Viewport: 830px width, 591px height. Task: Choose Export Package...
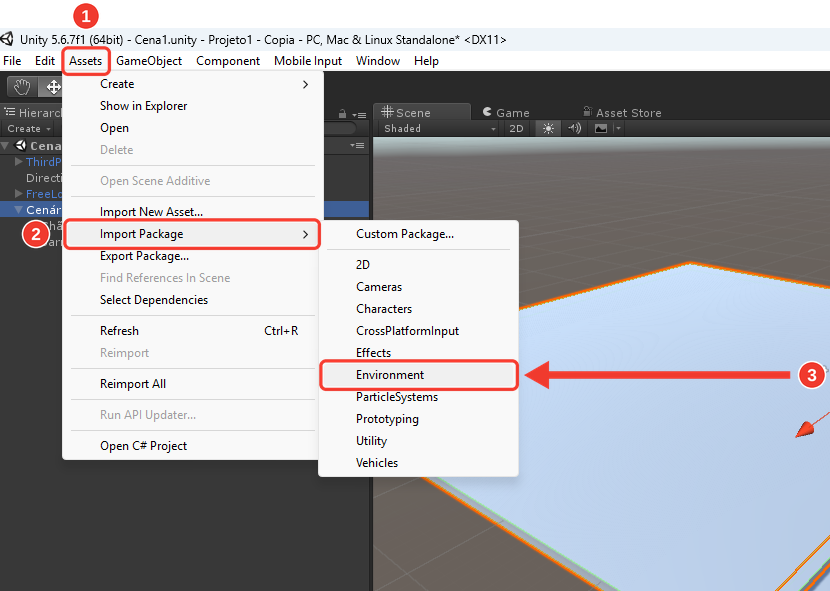[x=193, y=256]
